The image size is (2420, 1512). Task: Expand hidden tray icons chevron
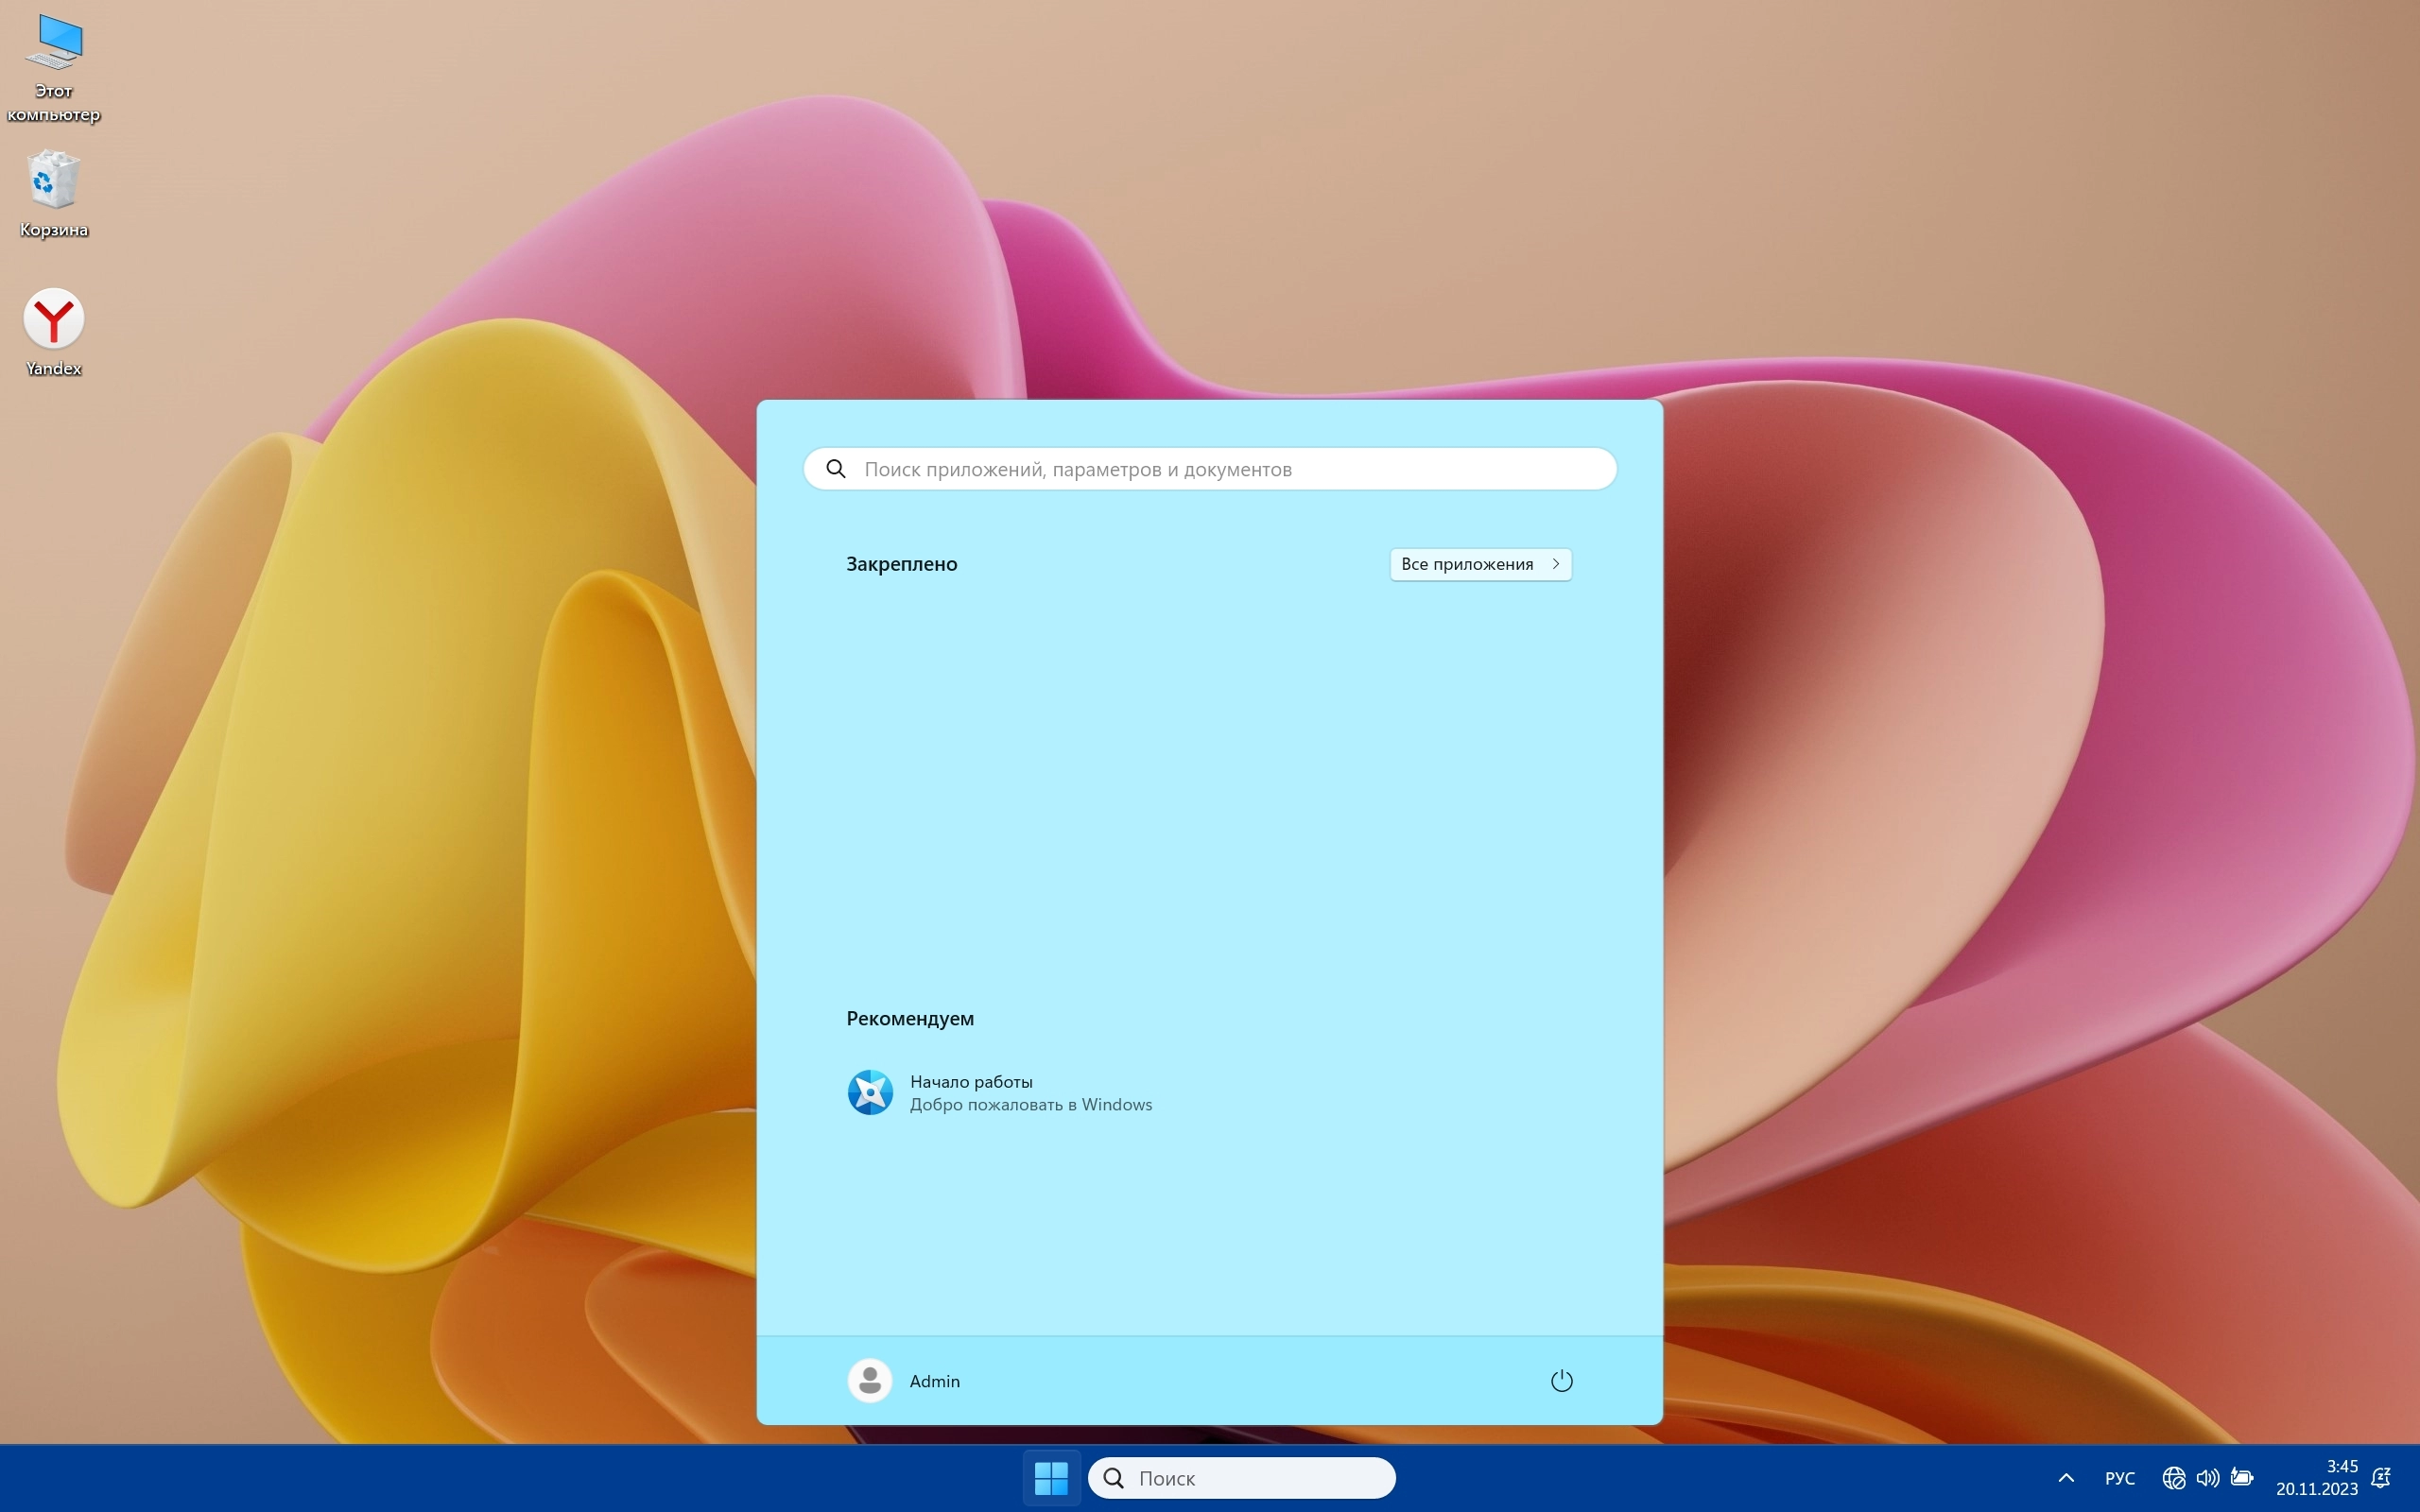(2066, 1477)
